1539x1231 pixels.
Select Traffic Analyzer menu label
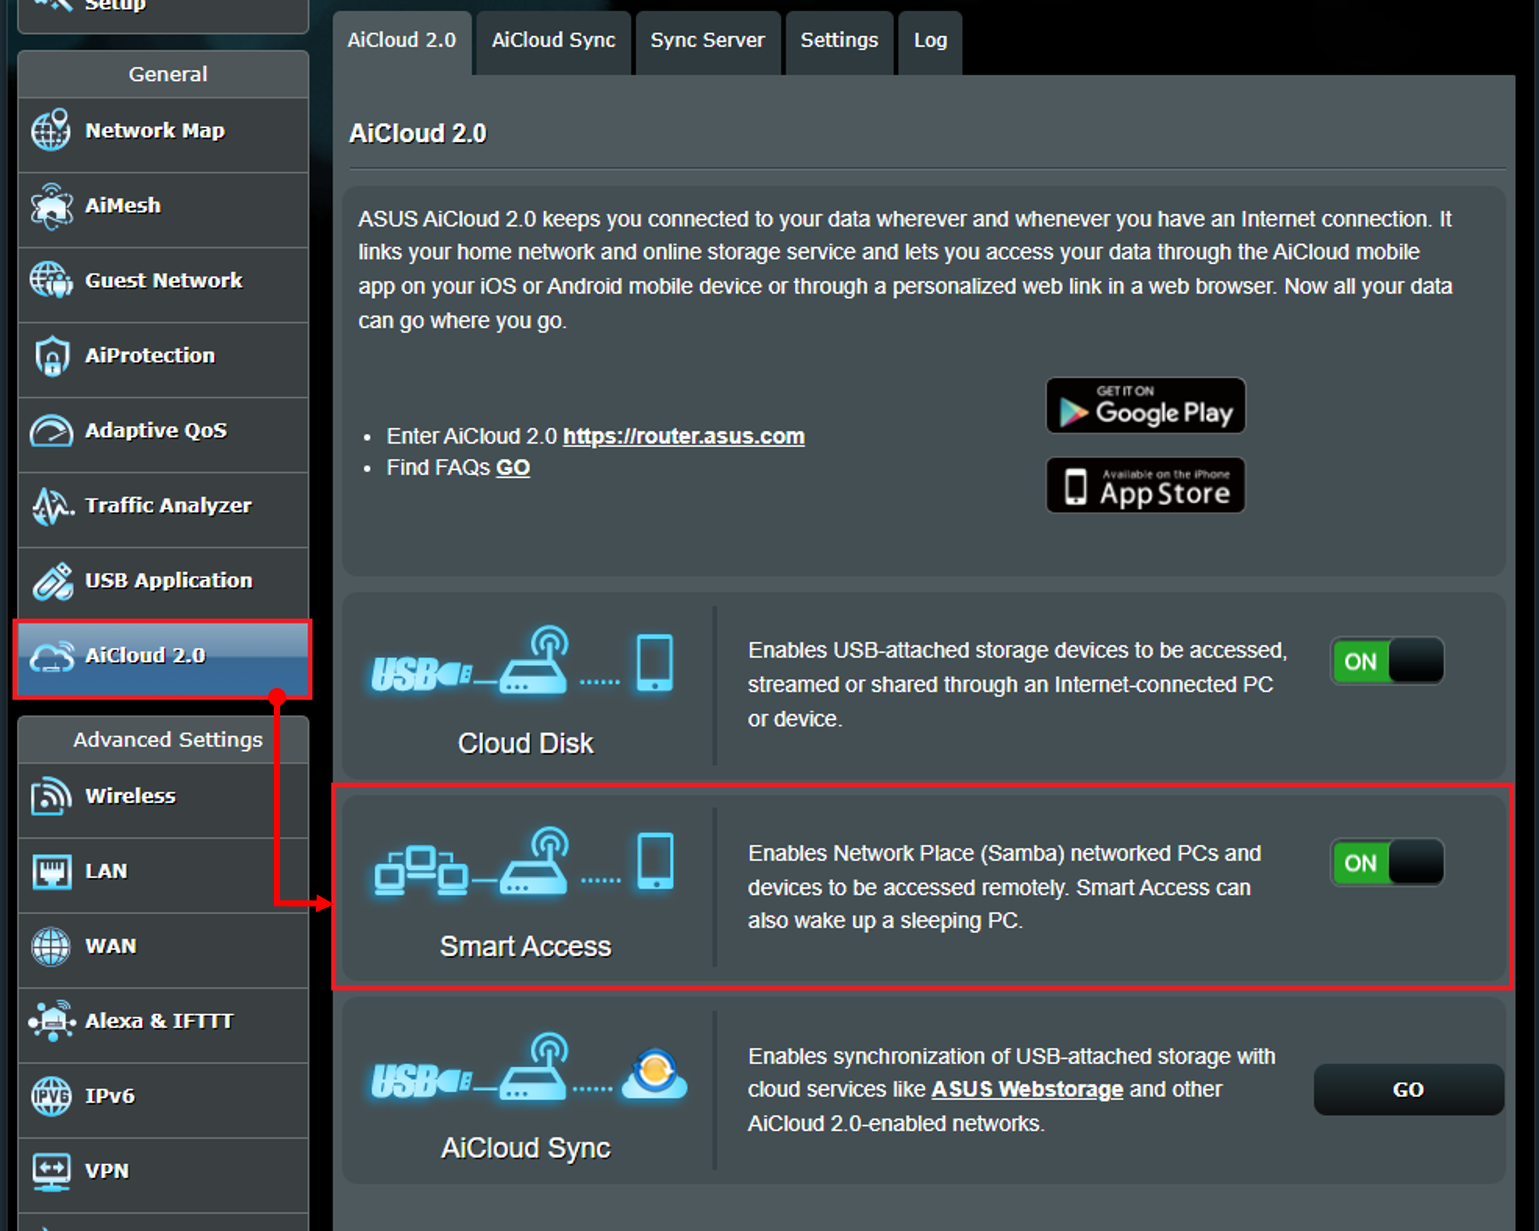pos(168,506)
